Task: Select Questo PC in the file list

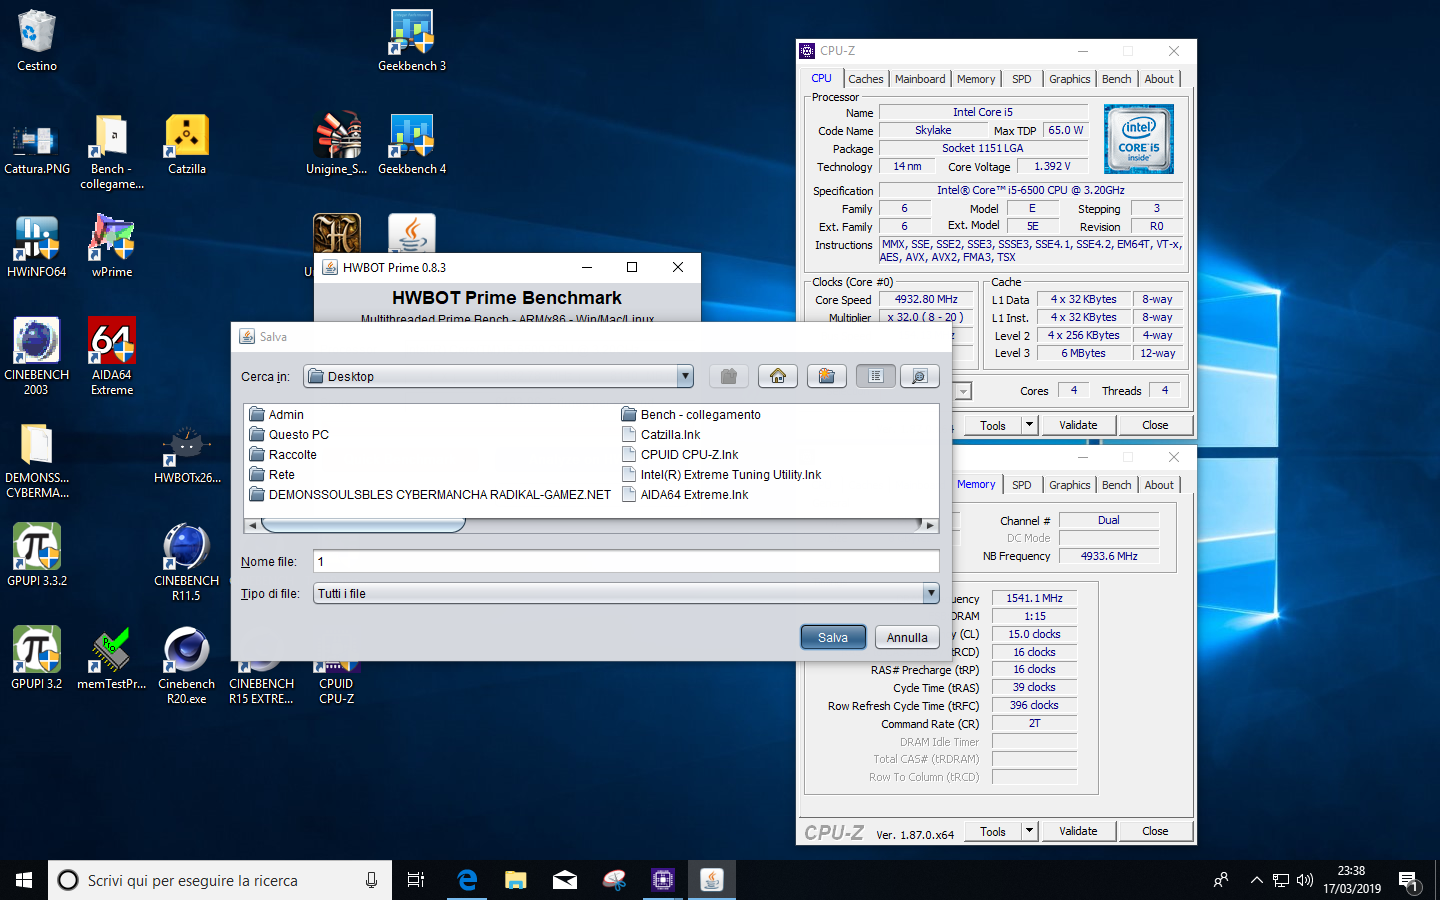Action: click(x=289, y=434)
